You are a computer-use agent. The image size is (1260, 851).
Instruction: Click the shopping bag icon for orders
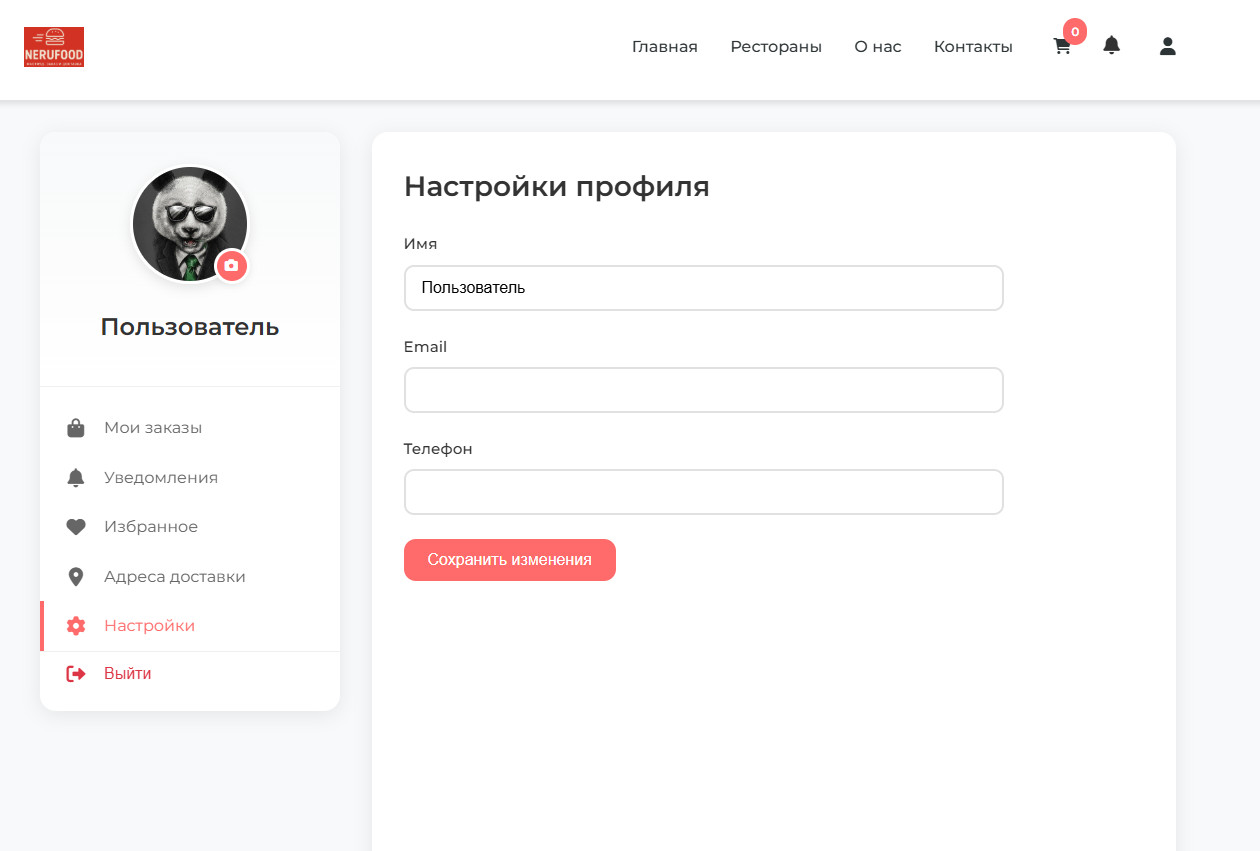[x=76, y=428]
